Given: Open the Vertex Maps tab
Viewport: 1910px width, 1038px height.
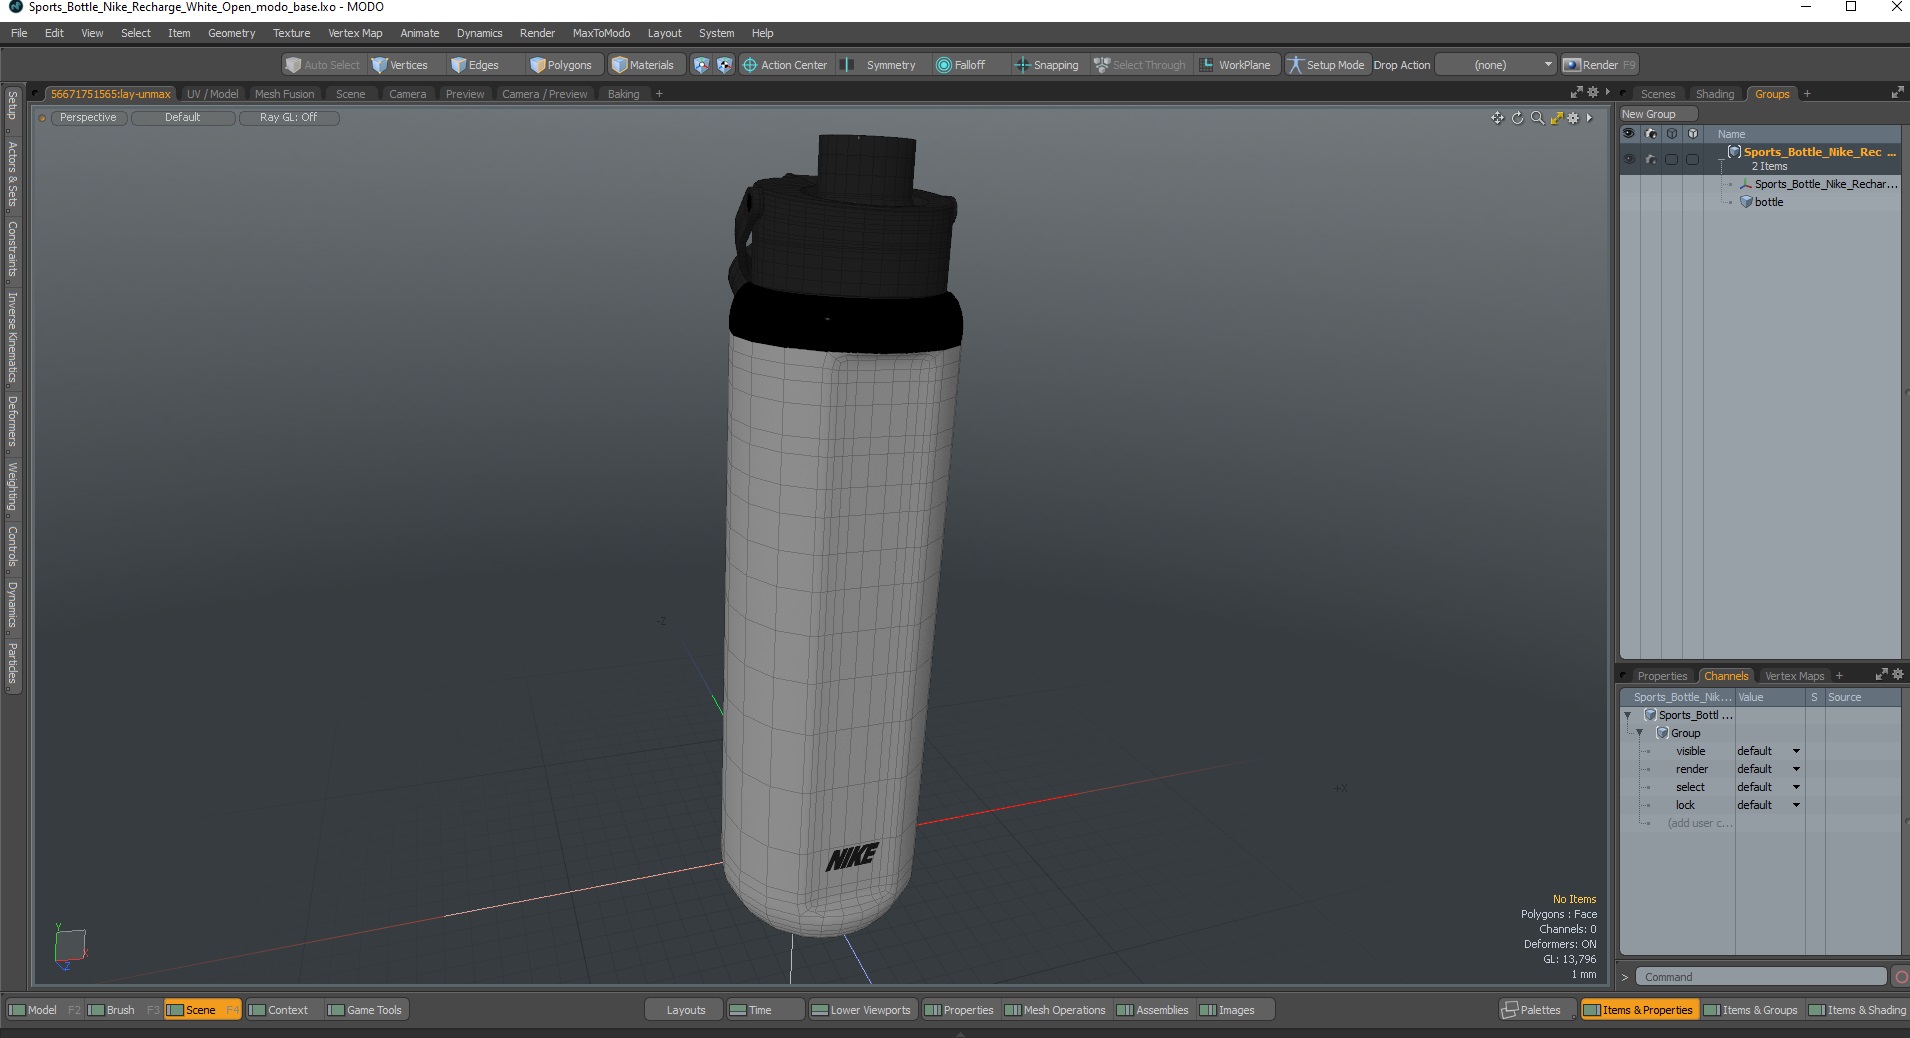Looking at the screenshot, I should pyautogui.click(x=1794, y=676).
